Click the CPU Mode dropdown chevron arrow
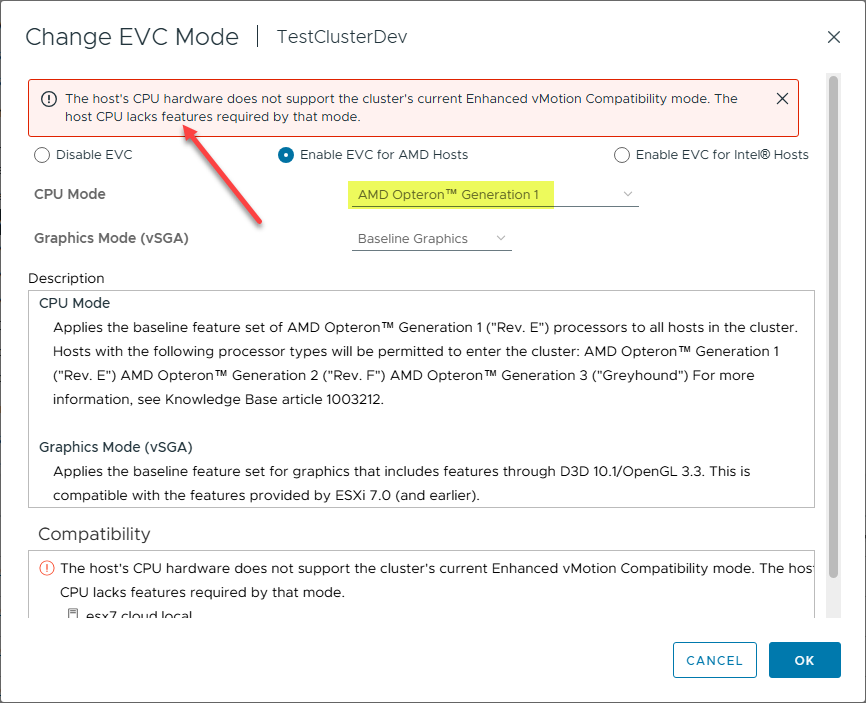This screenshot has height=703, width=866. [627, 194]
